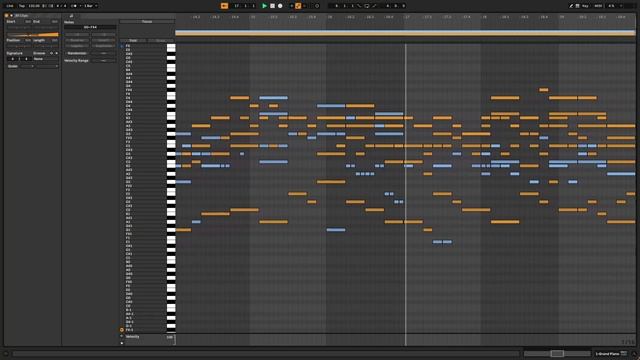Click the arrangement position field
The width and height of the screenshot is (640, 360).
tap(245, 6)
